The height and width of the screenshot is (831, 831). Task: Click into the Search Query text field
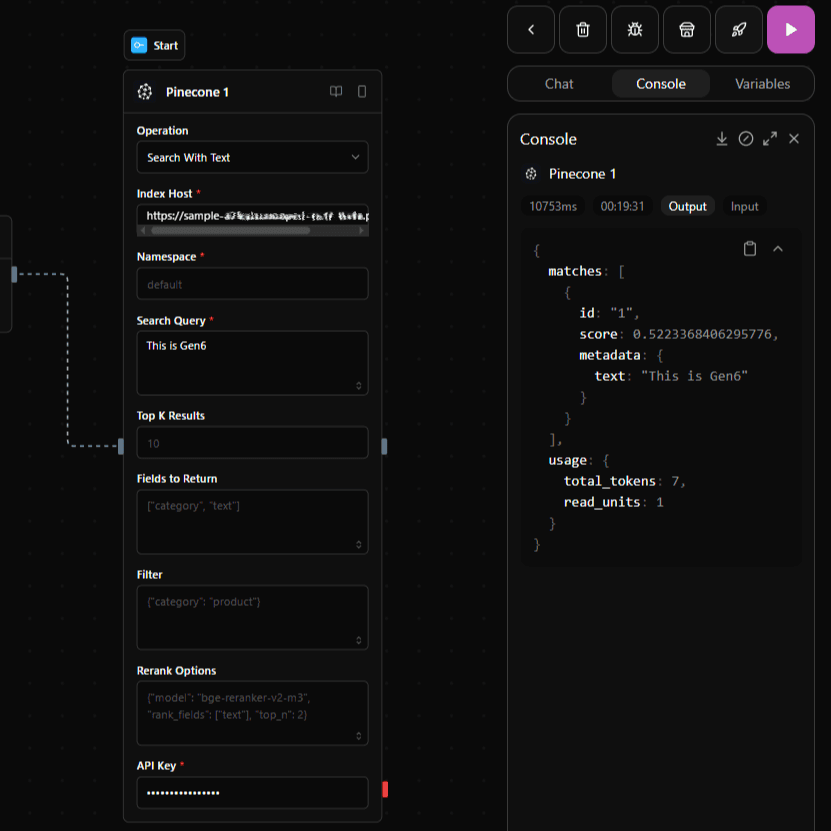click(x=252, y=362)
